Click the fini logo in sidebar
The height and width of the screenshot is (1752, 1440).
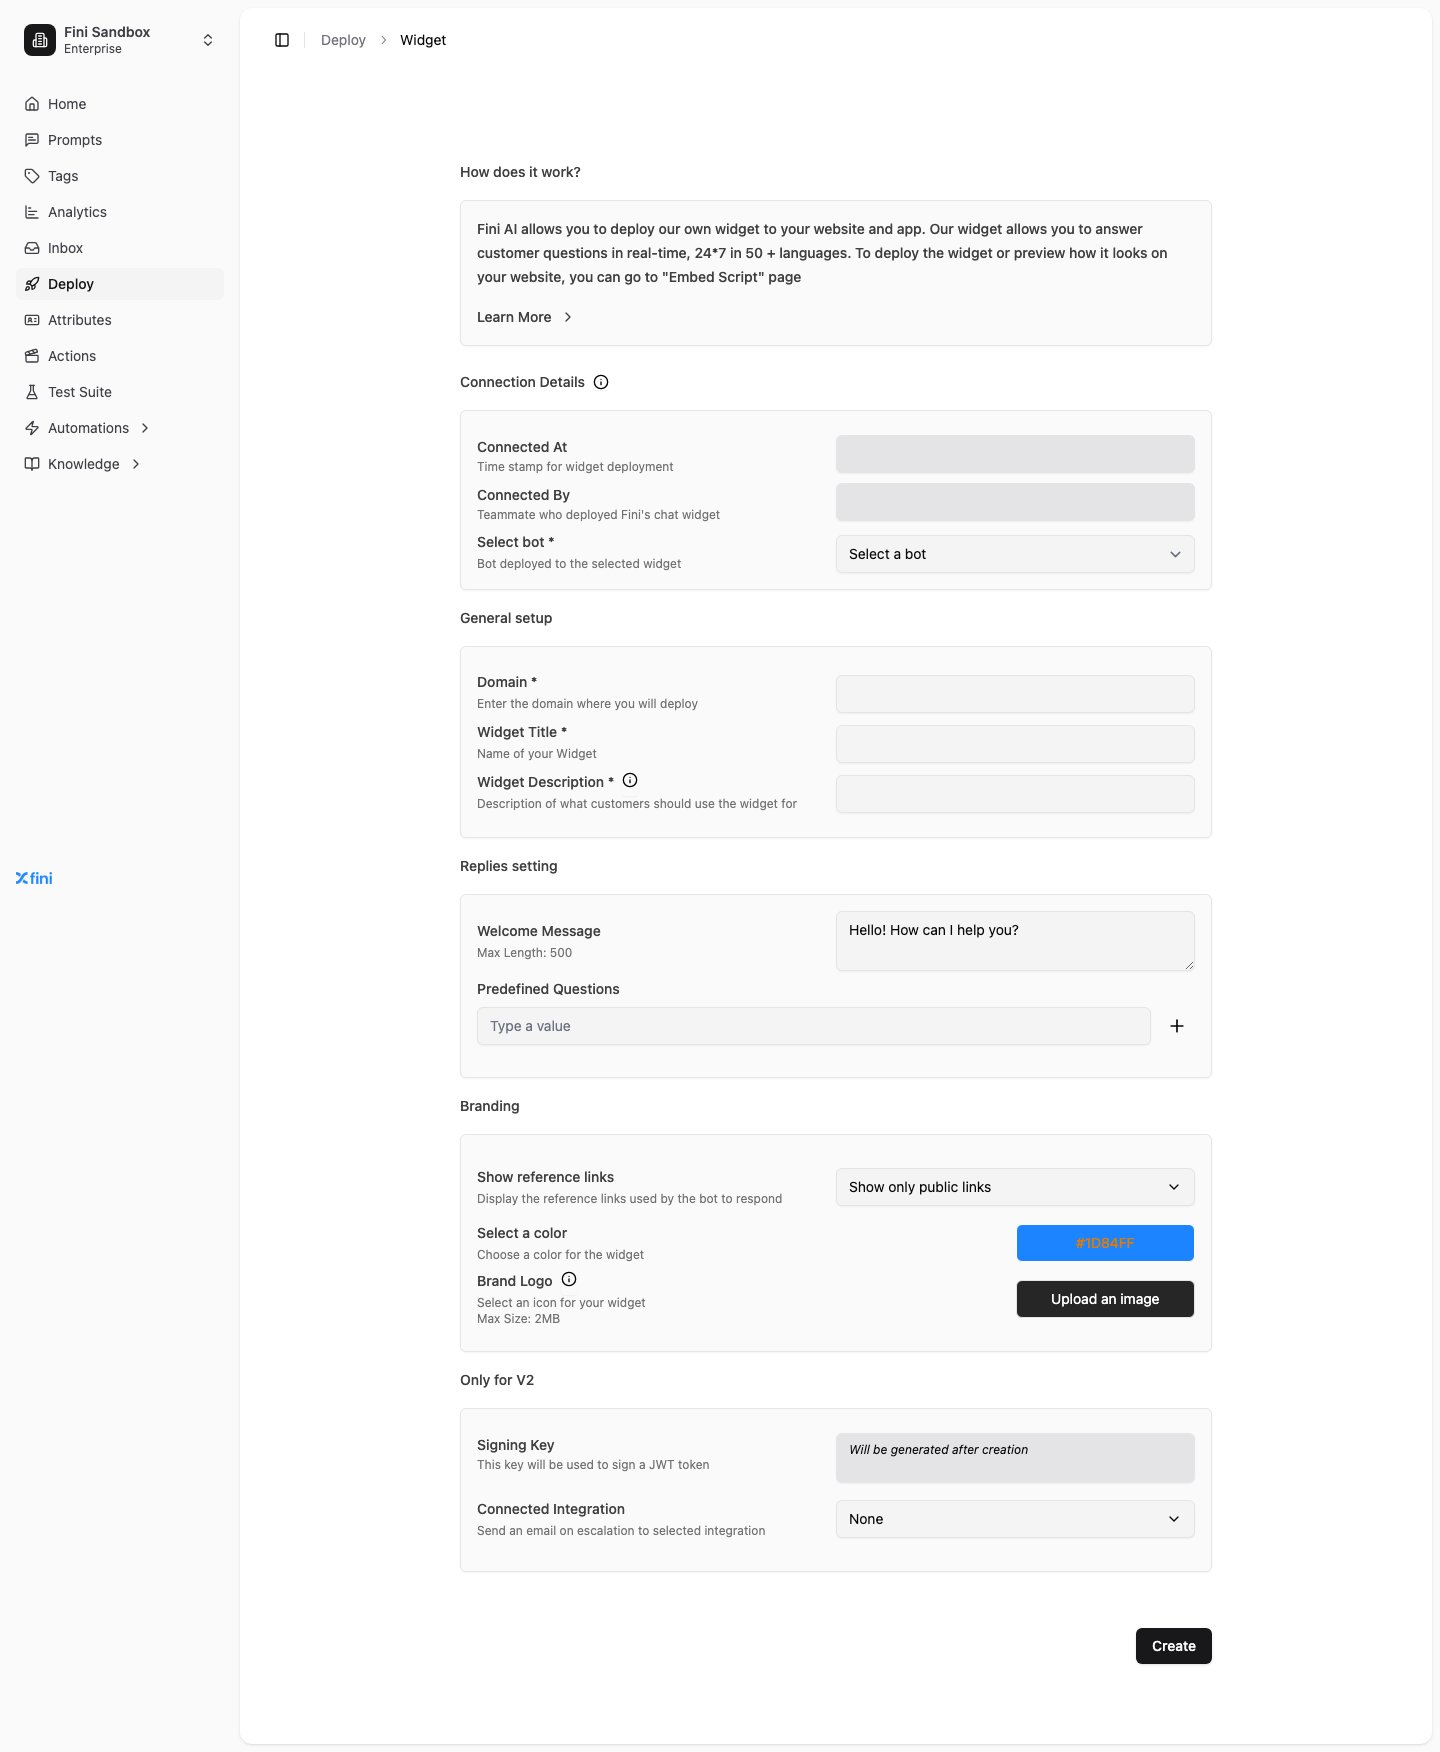34,878
